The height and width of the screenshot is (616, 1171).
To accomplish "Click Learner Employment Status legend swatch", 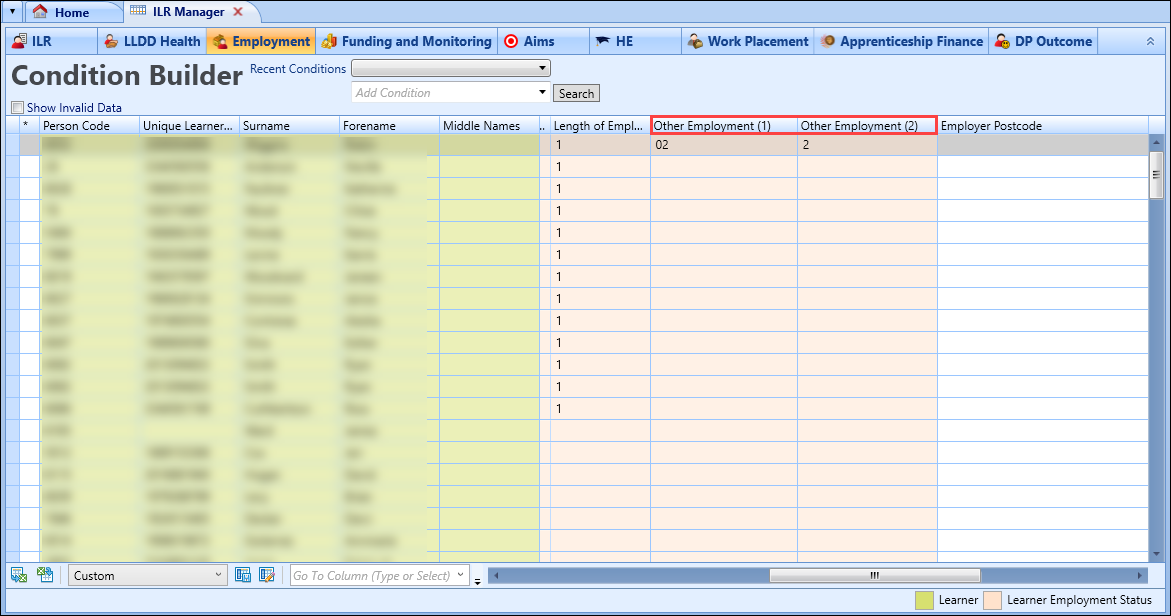I will point(993,600).
